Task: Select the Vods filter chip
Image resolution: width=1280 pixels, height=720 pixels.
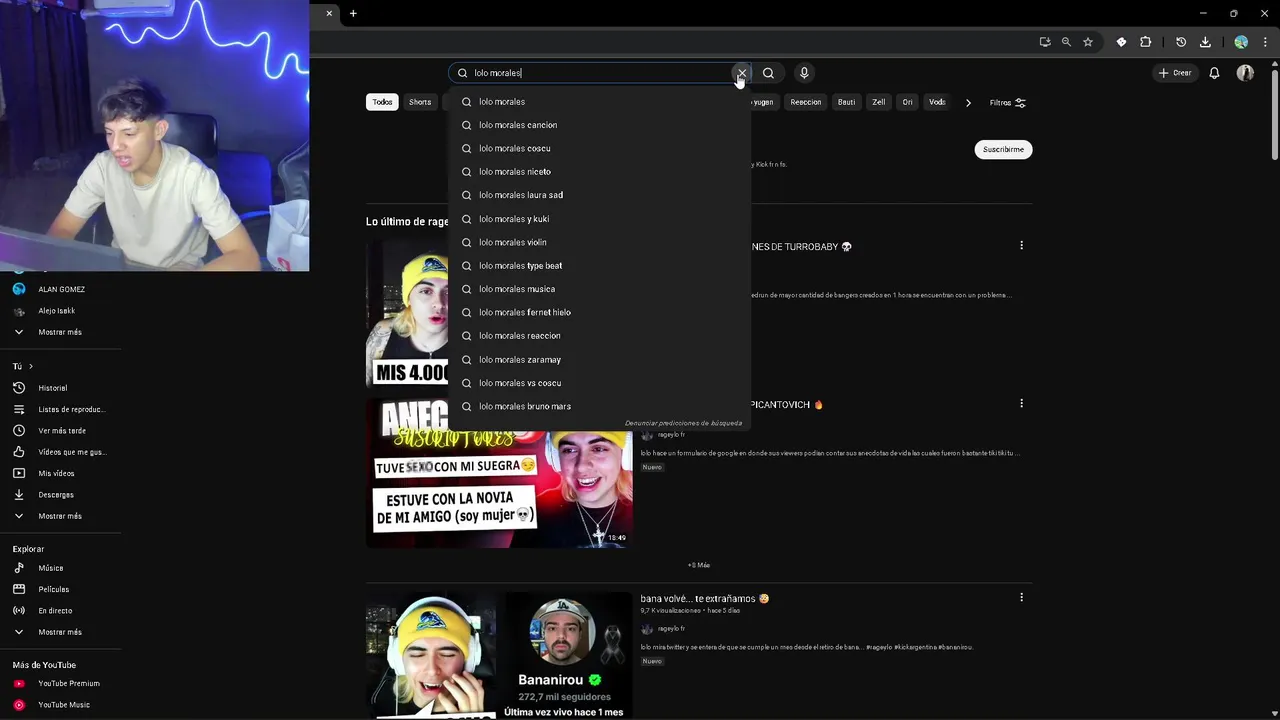Action: click(937, 102)
